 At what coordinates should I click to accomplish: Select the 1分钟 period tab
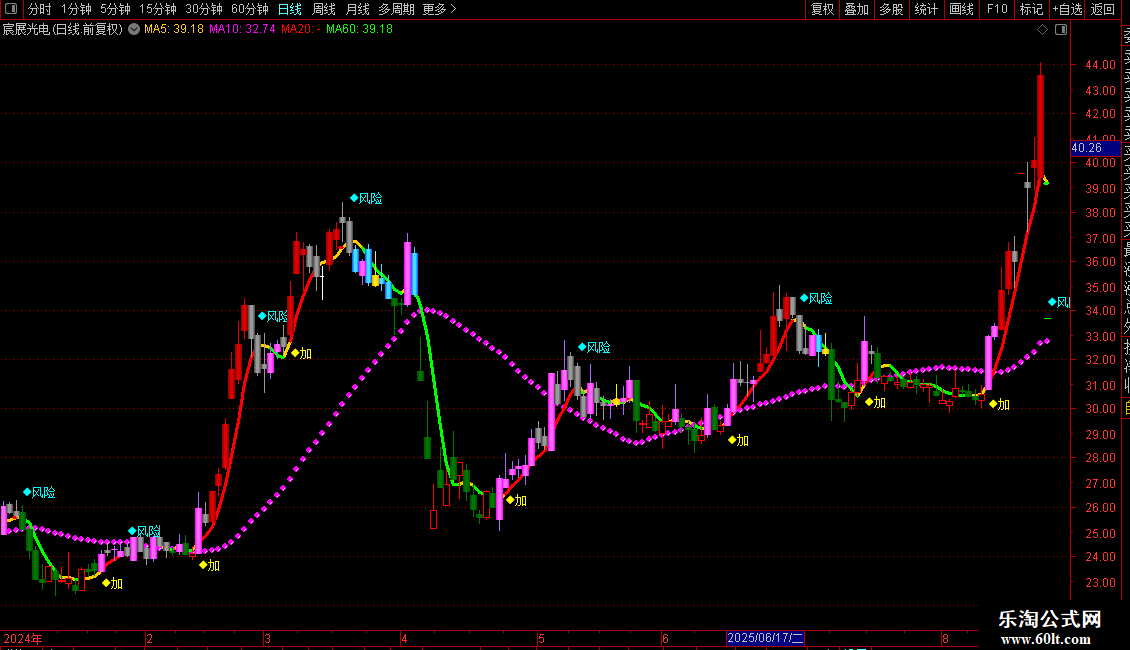[76, 9]
